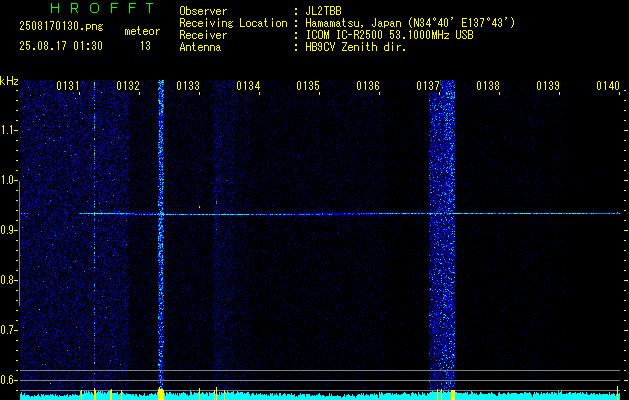629x400 pixels.
Task: Click the thick yellow power spike below 0132 burst
Action: click(161, 394)
